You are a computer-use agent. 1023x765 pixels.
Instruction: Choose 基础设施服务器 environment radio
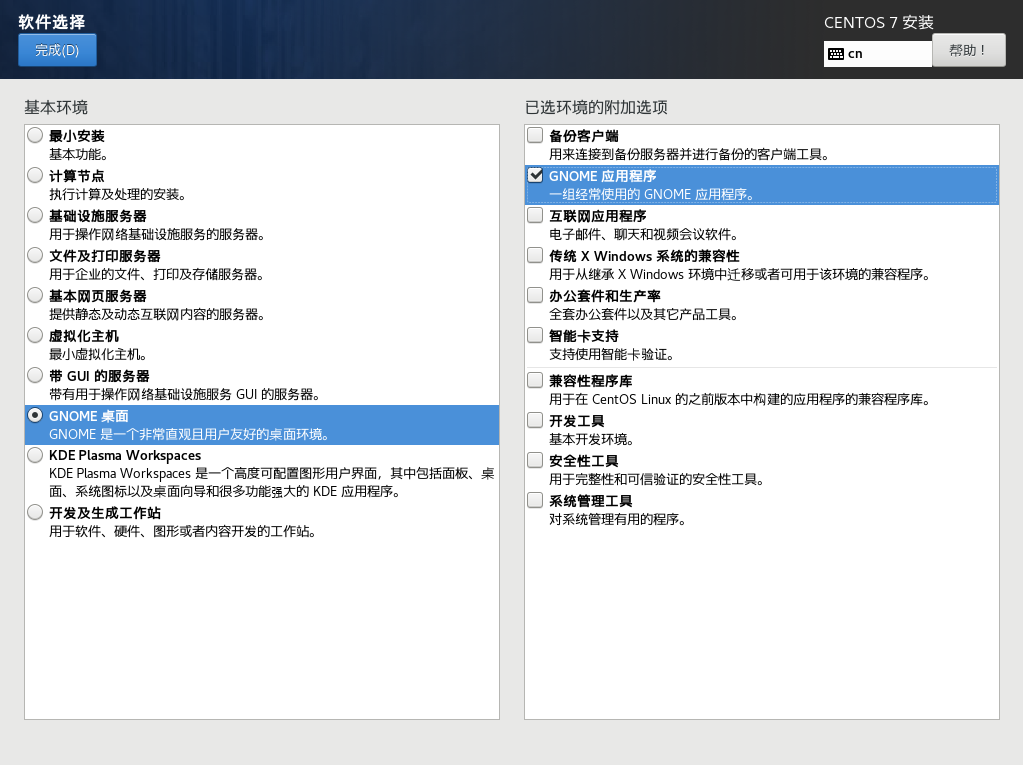click(35, 215)
